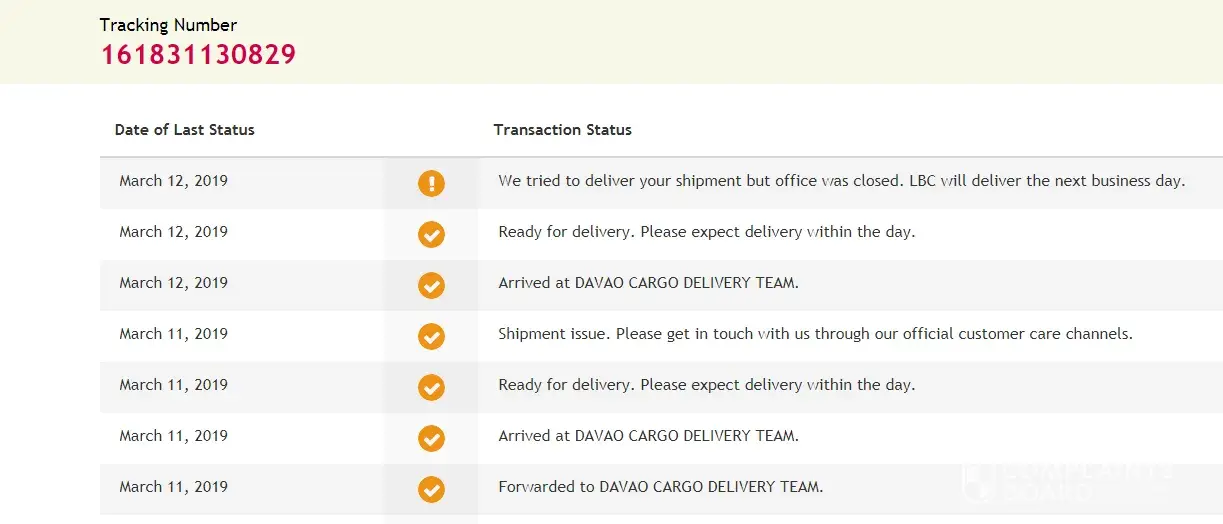This screenshot has width=1223, height=524.
Task: Click the date in the 'Forwarded to DAVAO' row
Action: point(174,487)
